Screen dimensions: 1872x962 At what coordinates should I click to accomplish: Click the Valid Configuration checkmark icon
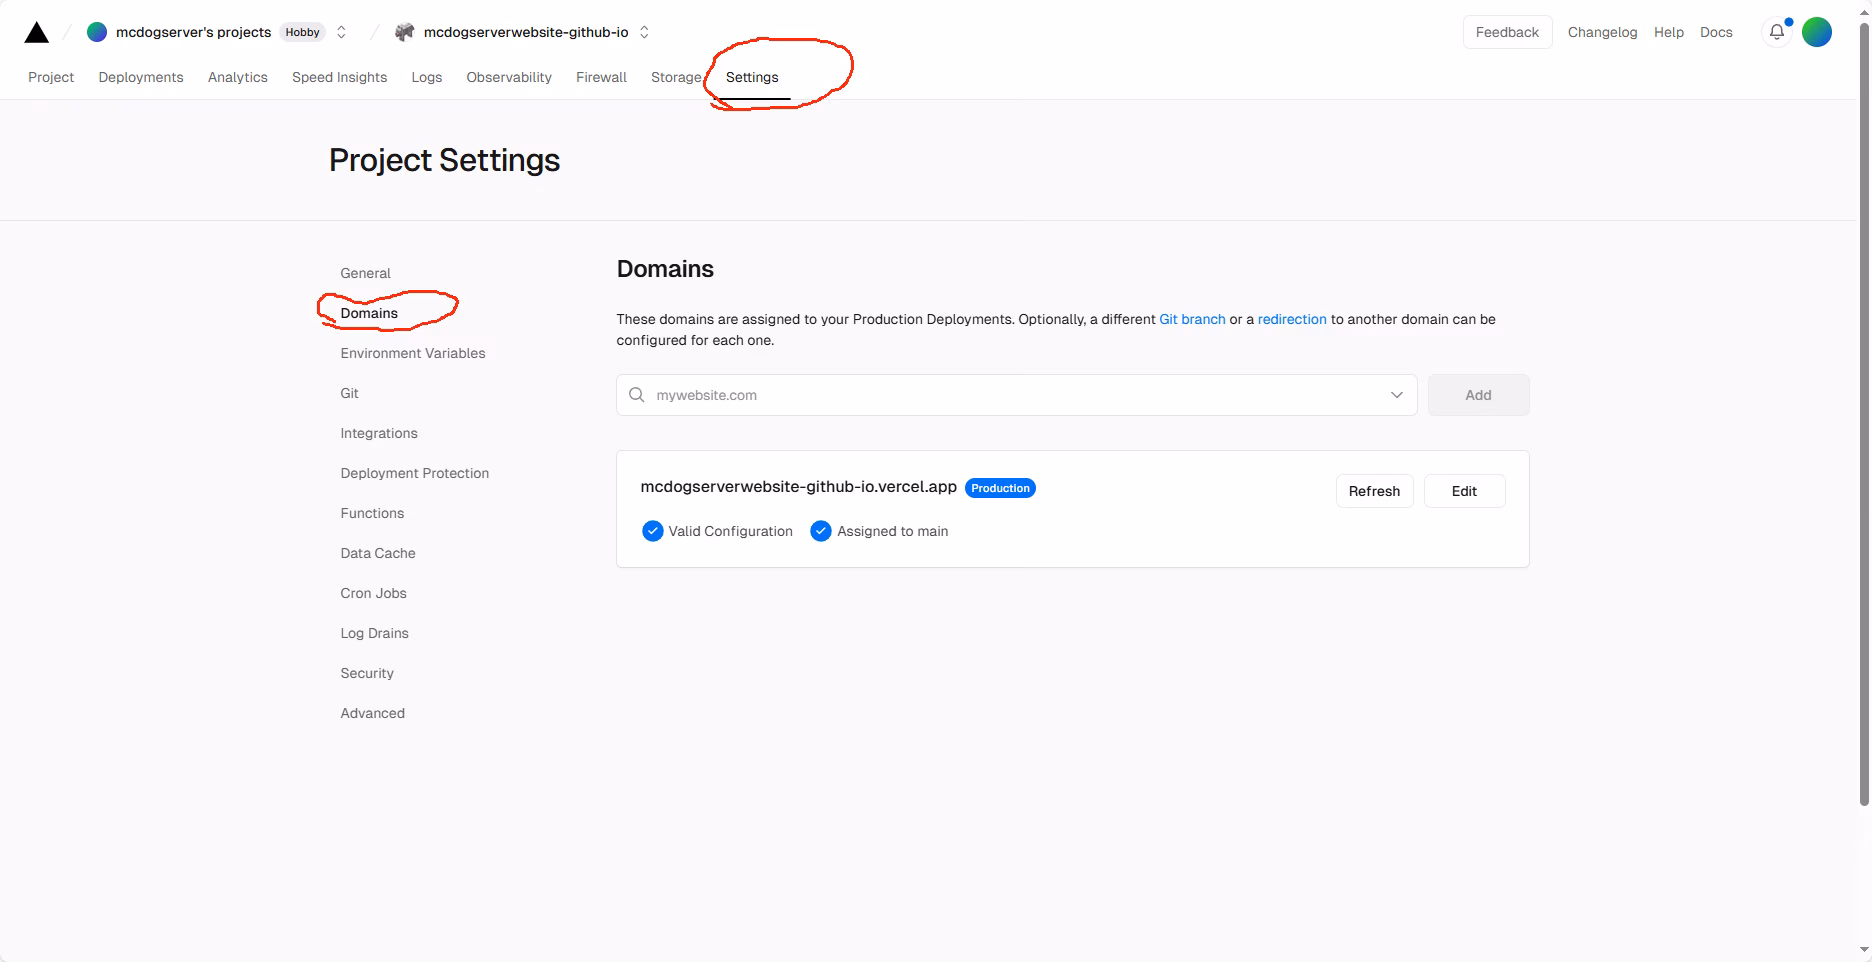click(652, 531)
